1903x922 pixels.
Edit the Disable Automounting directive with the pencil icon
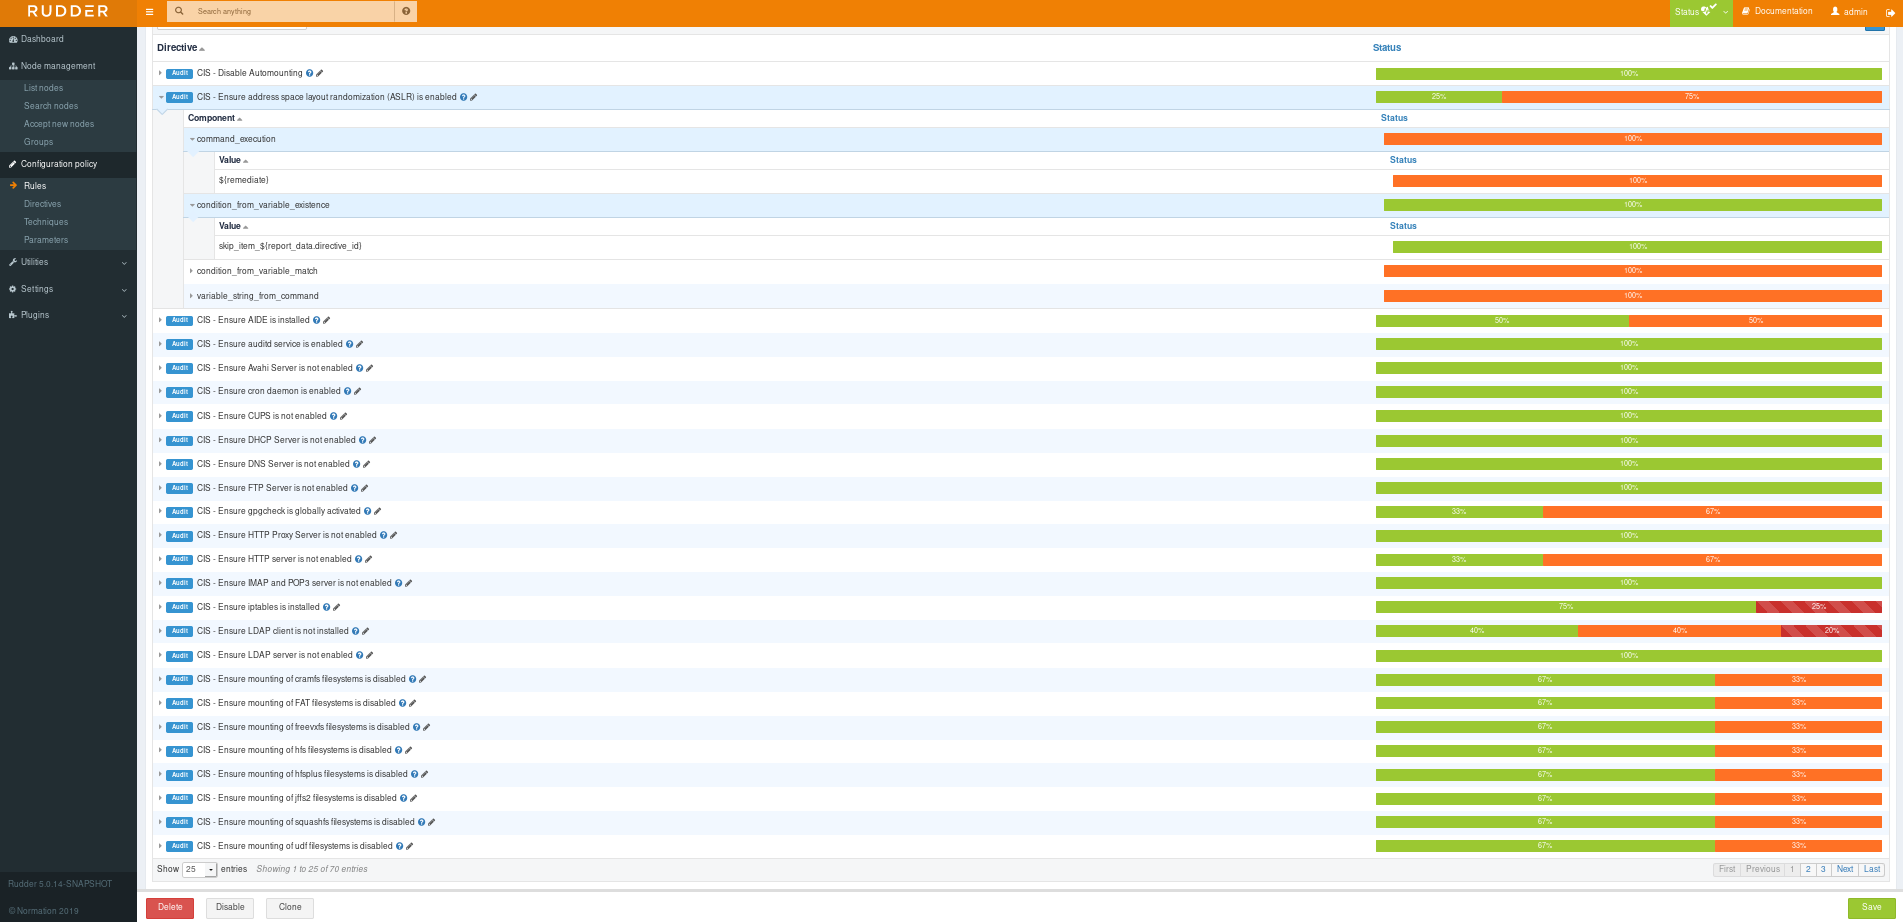(320, 73)
